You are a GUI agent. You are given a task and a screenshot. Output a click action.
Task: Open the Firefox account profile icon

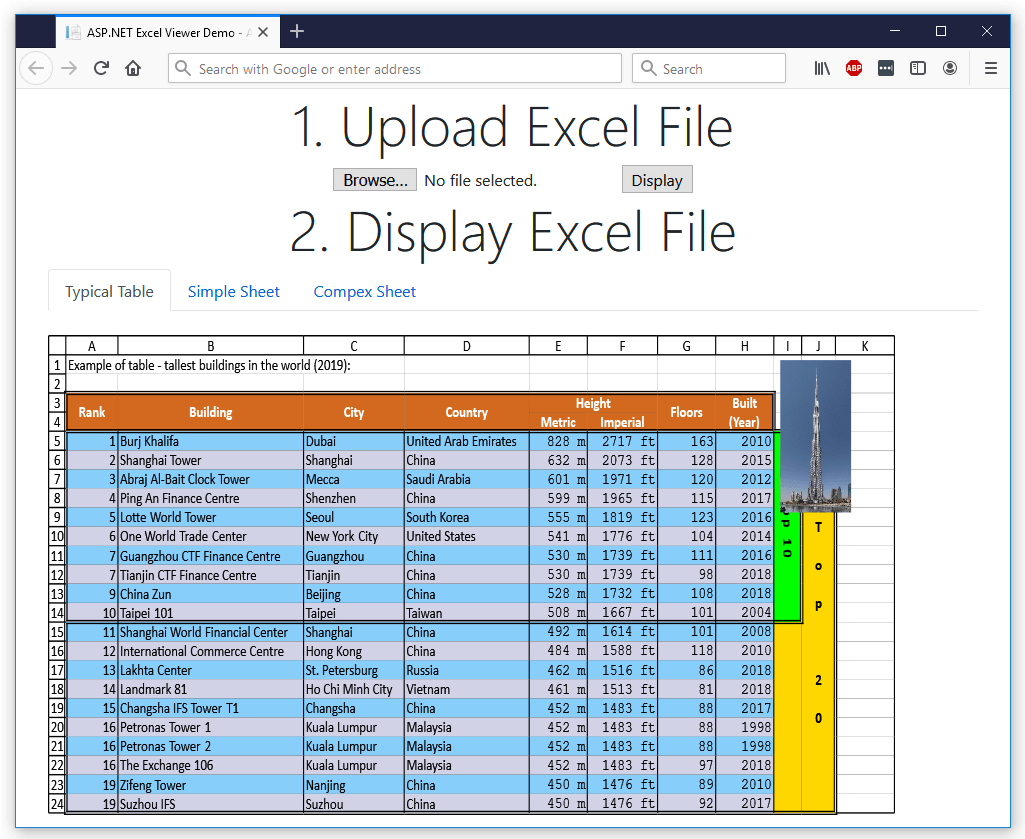pos(950,69)
